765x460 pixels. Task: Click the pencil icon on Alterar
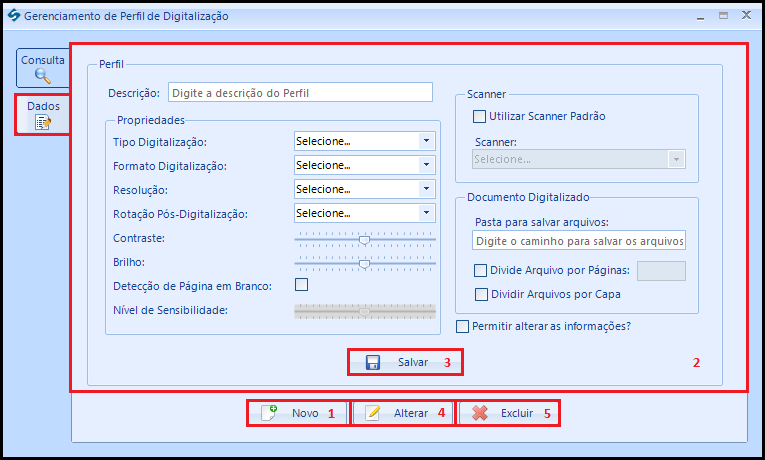(373, 413)
